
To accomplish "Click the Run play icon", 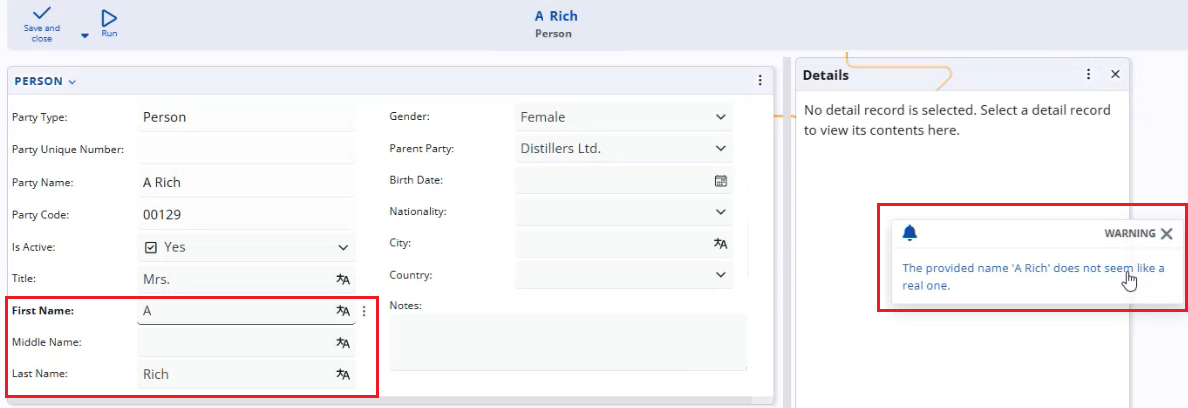I will [x=109, y=17].
